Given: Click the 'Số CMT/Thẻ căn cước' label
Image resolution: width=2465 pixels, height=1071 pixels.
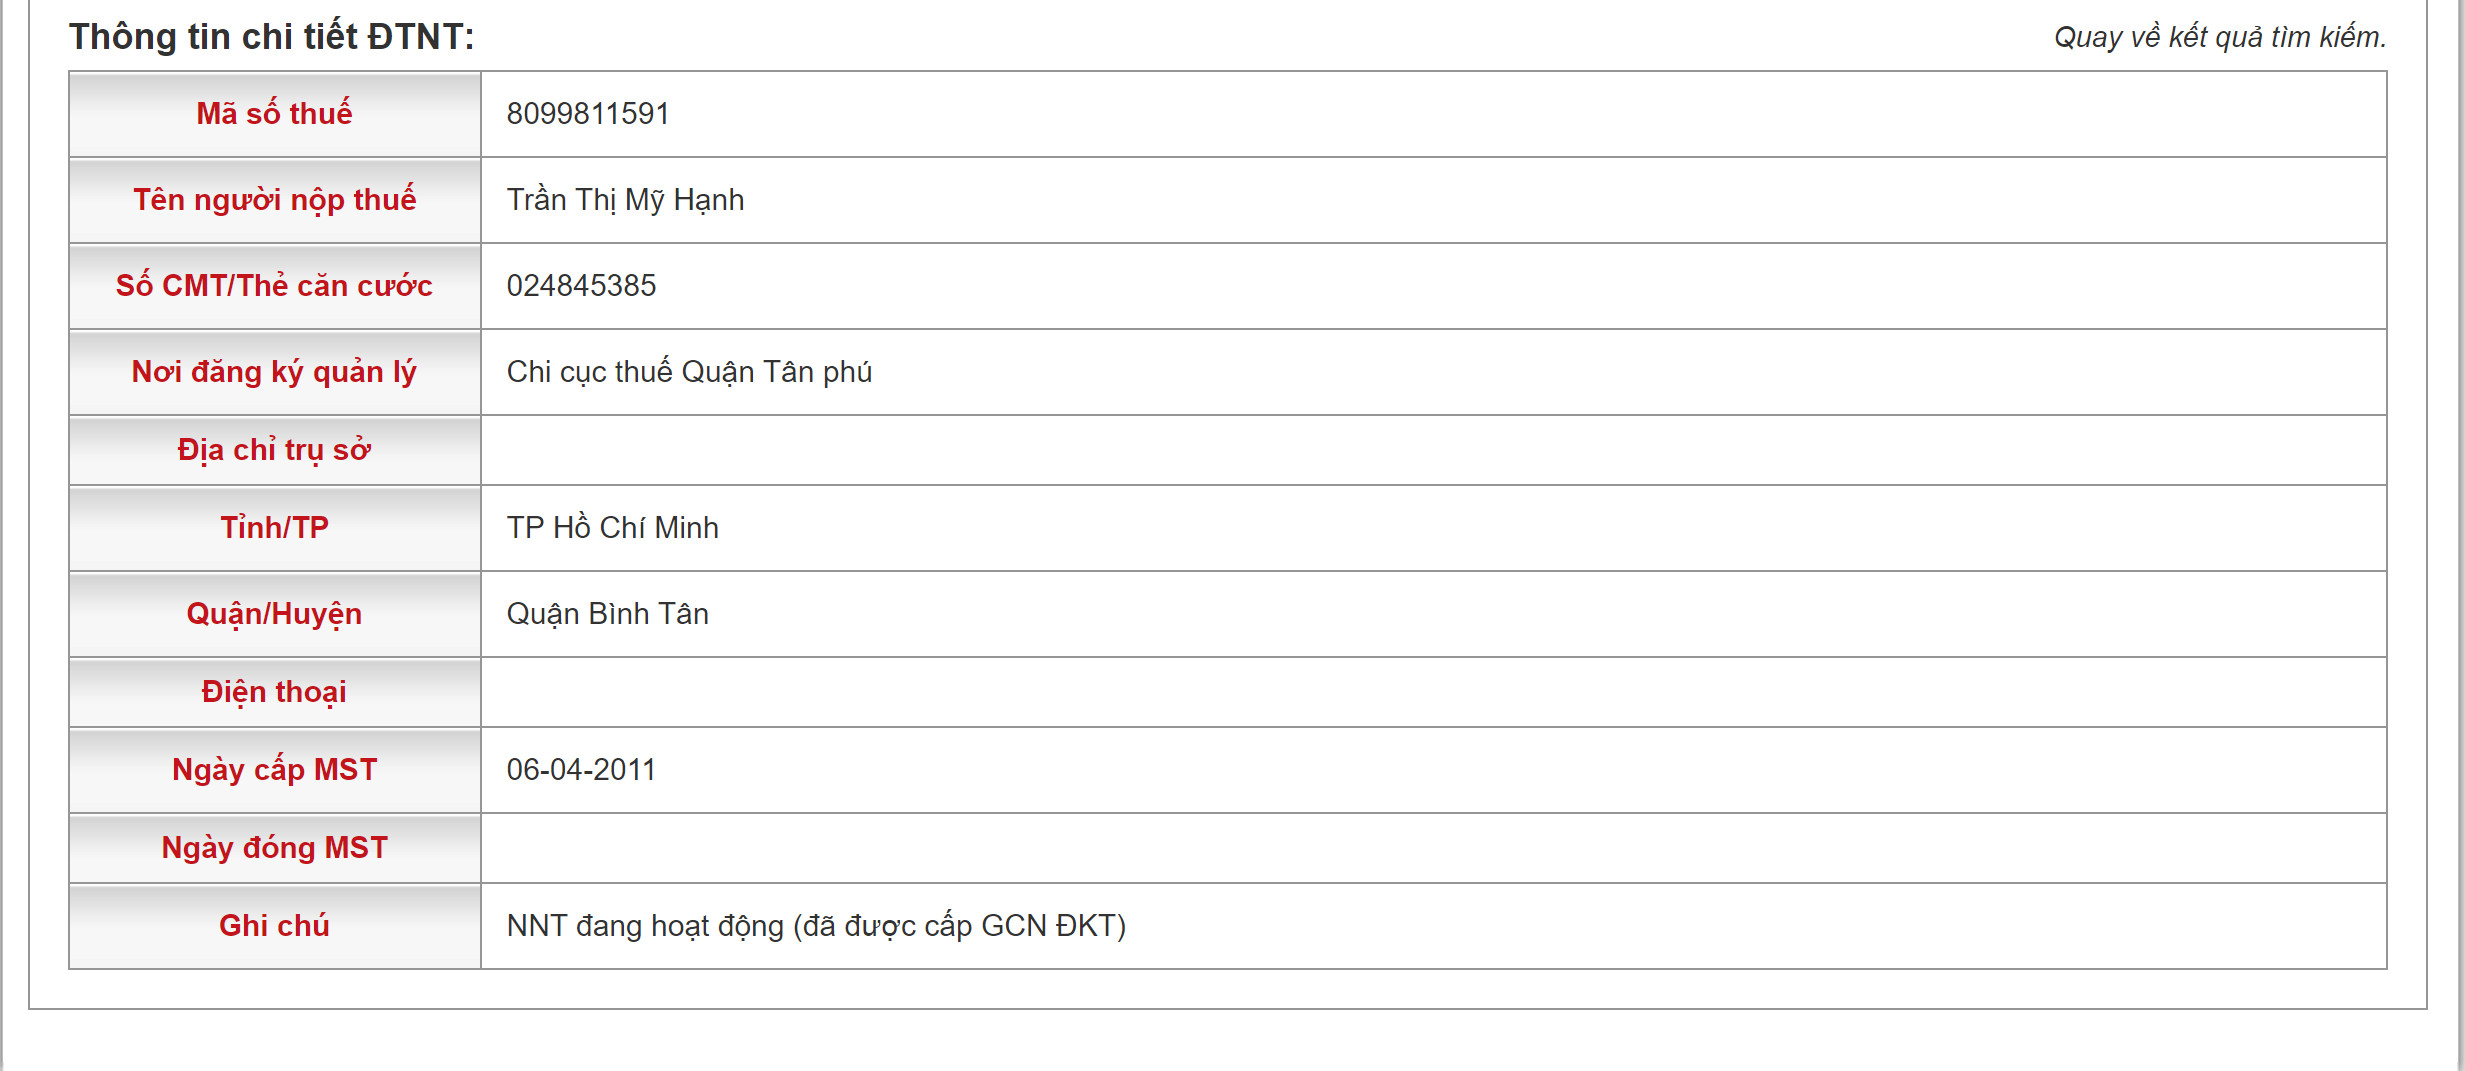Looking at the screenshot, I should pyautogui.click(x=274, y=286).
